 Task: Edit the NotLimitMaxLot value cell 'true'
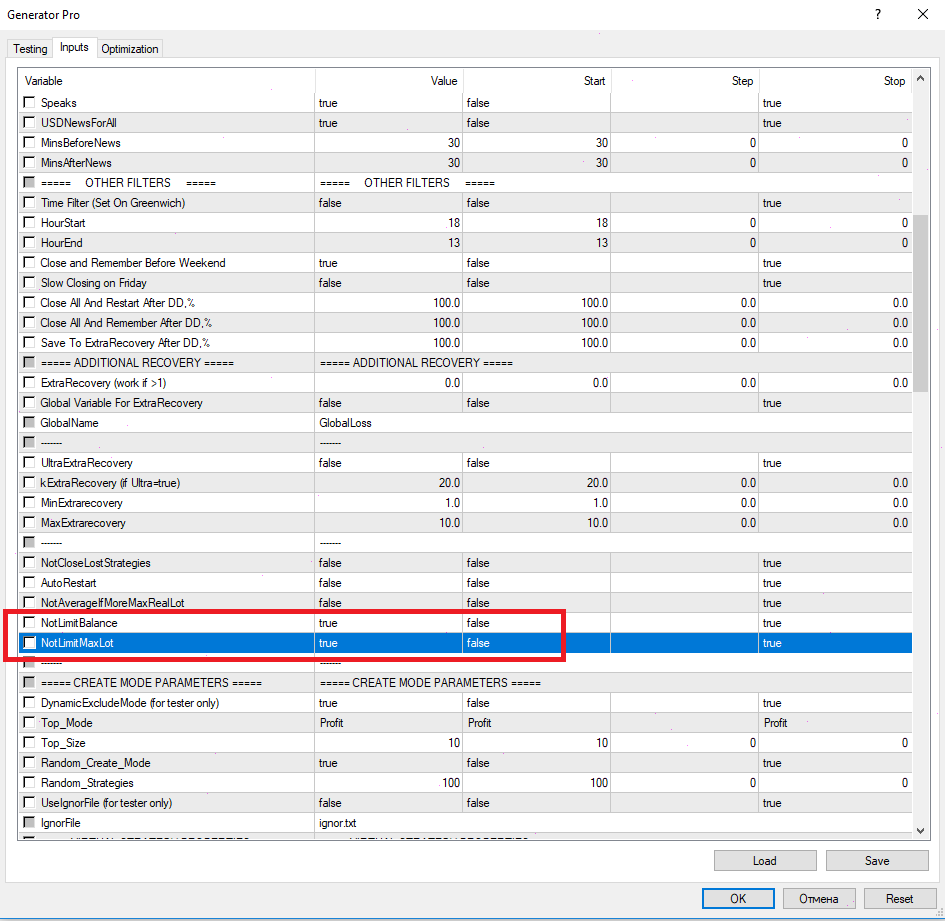pyautogui.click(x=389, y=643)
